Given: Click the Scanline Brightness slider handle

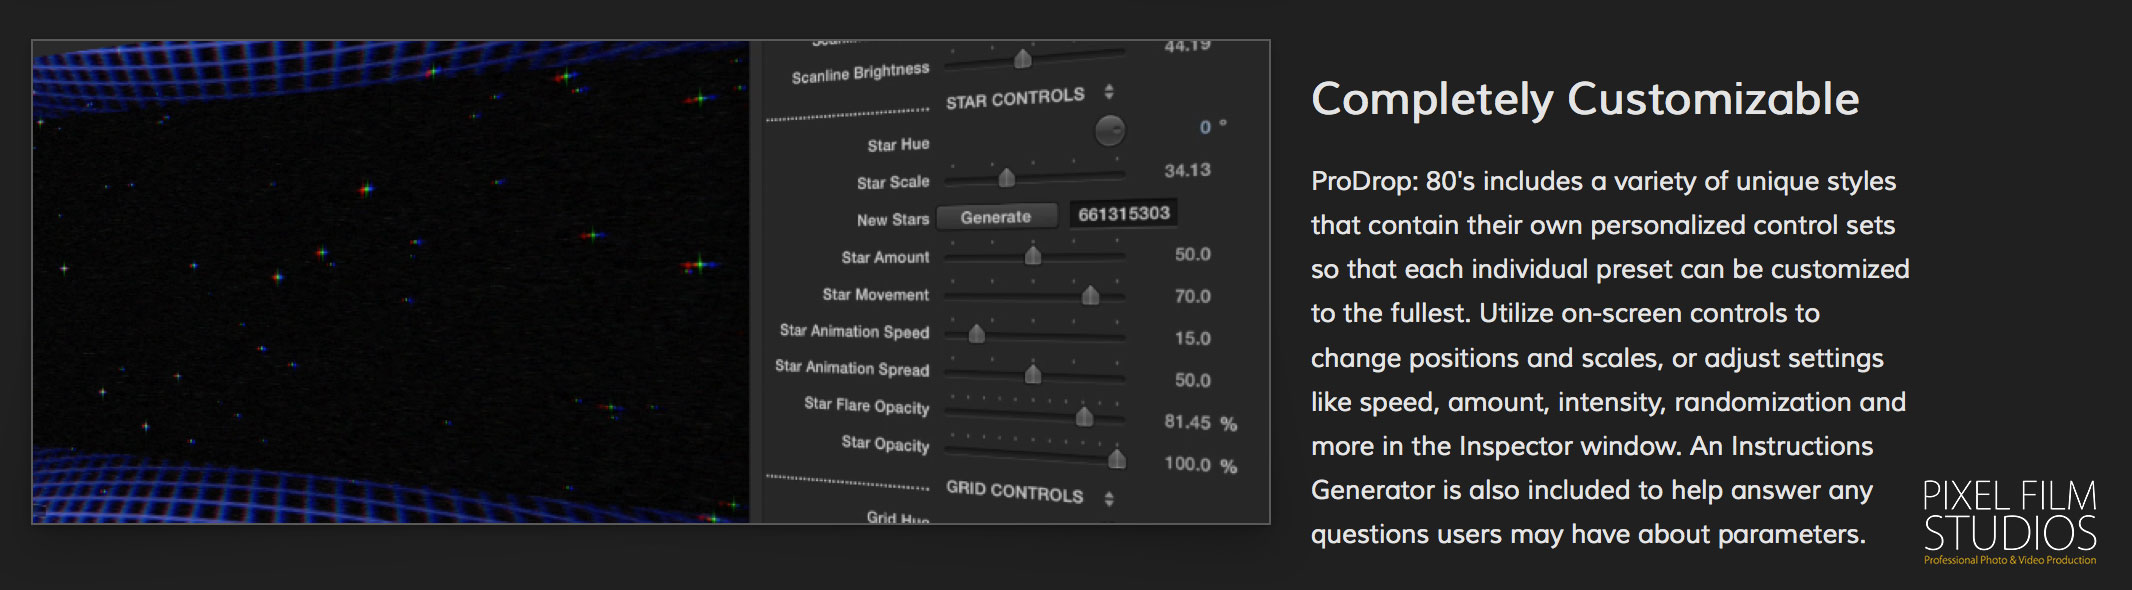Looking at the screenshot, I should pos(1022,59).
